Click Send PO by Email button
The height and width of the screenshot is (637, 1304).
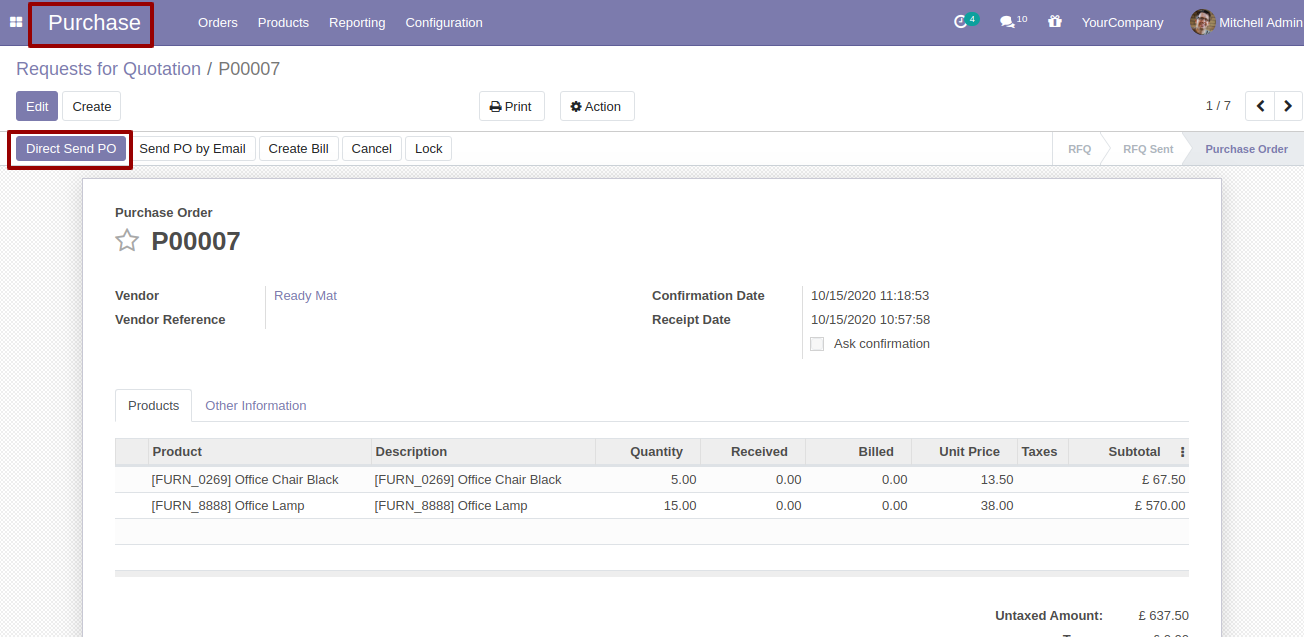(x=192, y=149)
